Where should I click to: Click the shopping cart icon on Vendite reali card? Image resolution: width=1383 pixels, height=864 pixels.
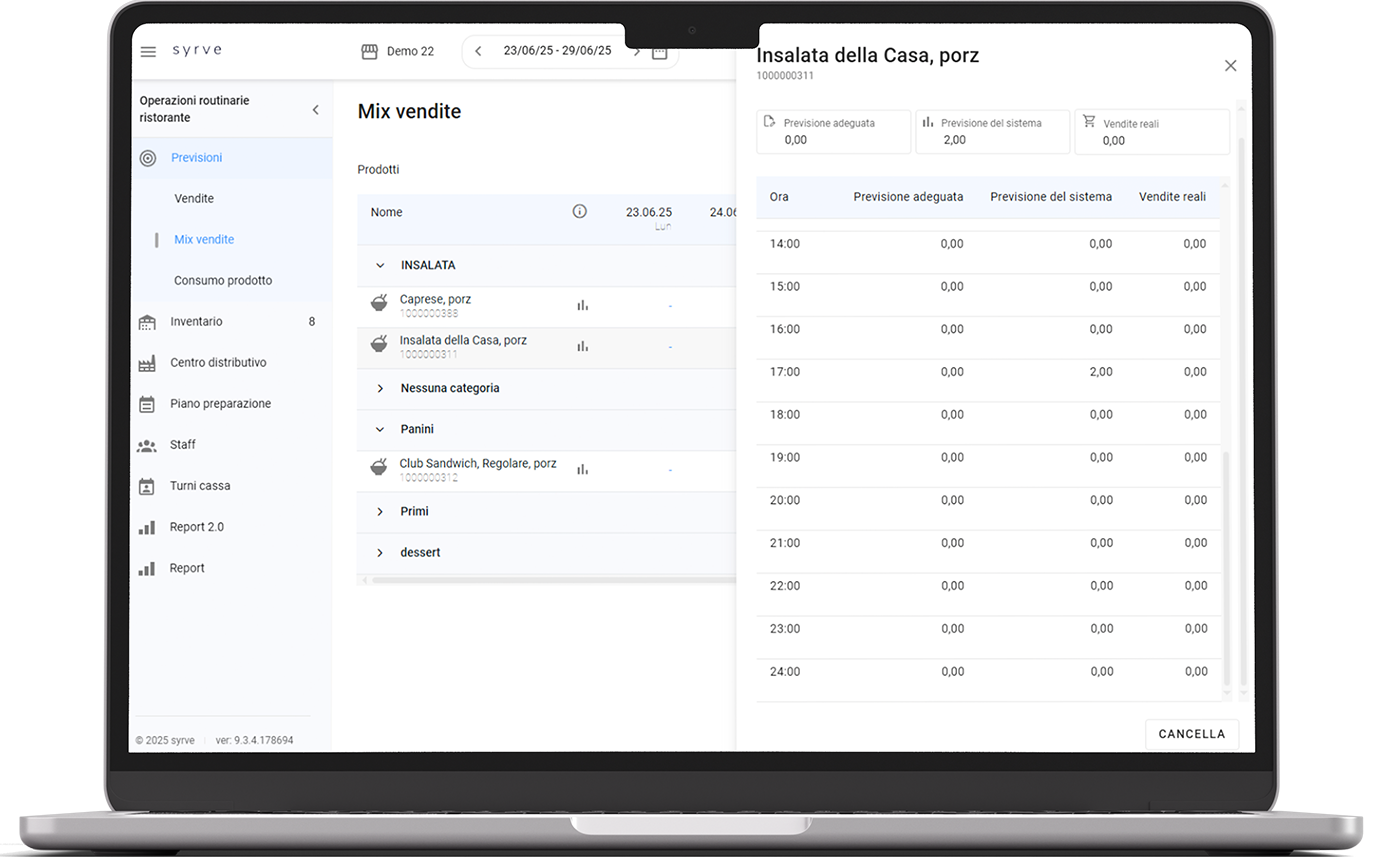click(x=1090, y=121)
